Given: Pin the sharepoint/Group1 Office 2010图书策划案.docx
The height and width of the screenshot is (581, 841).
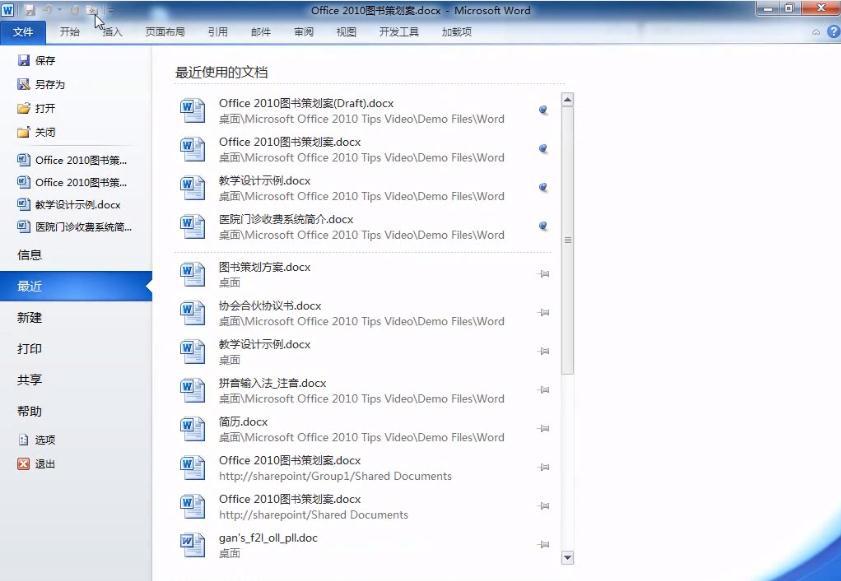Looking at the screenshot, I should 543,467.
